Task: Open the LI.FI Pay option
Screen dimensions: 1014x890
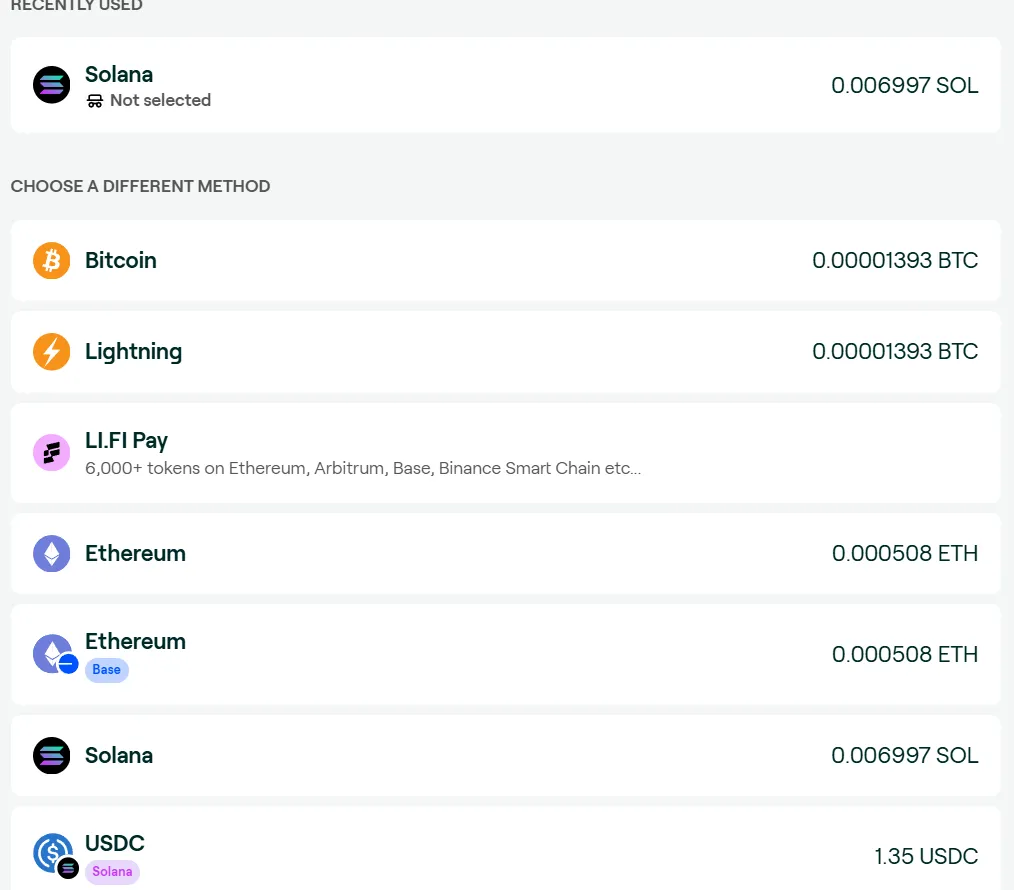Action: [506, 453]
